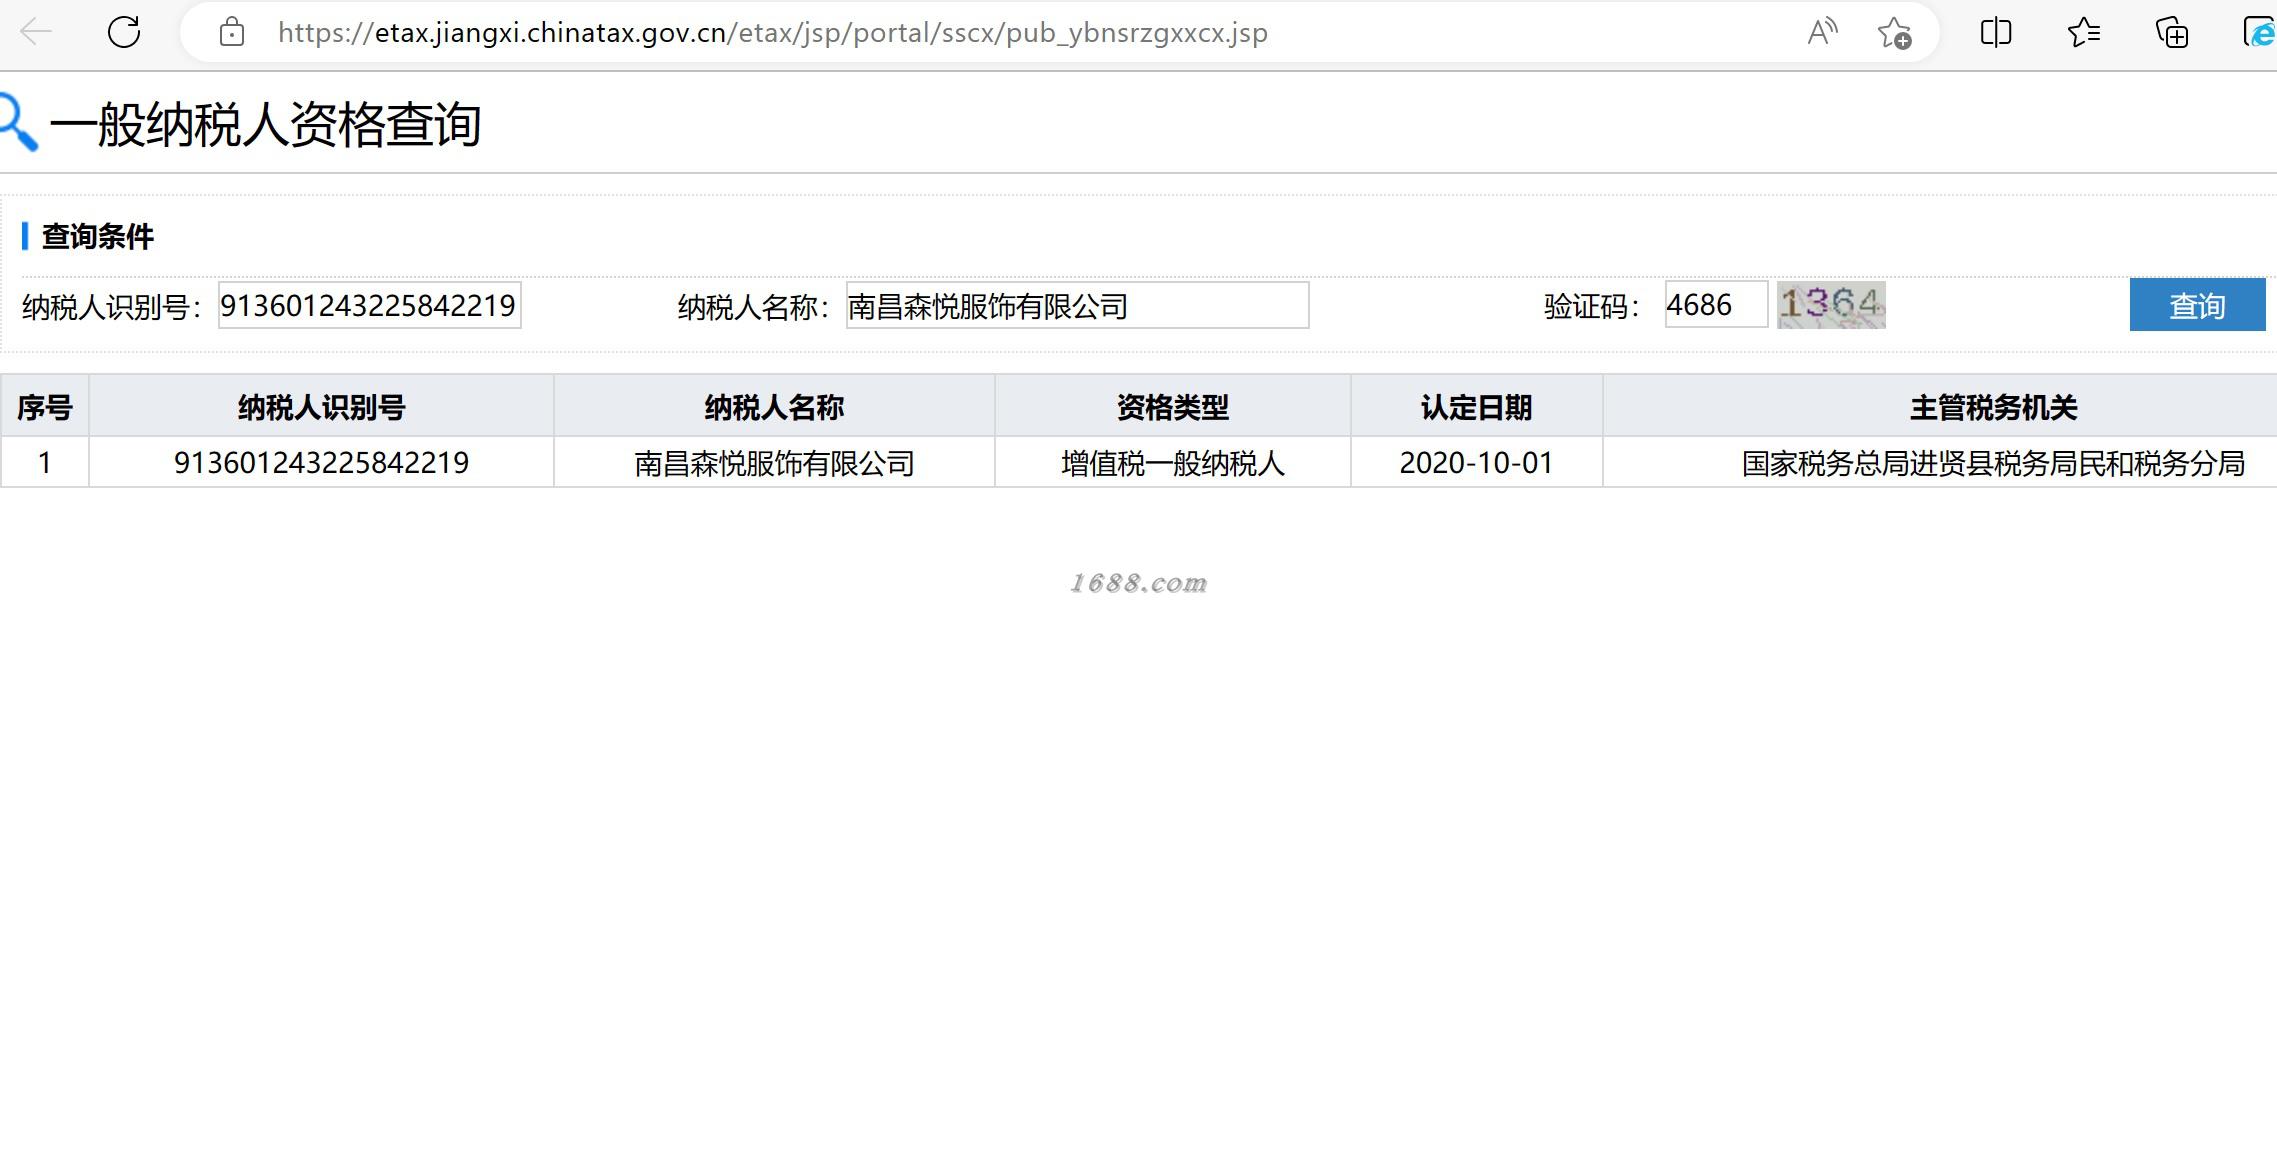Click the 查询条件 section heading
The image size is (2277, 1161).
point(97,236)
